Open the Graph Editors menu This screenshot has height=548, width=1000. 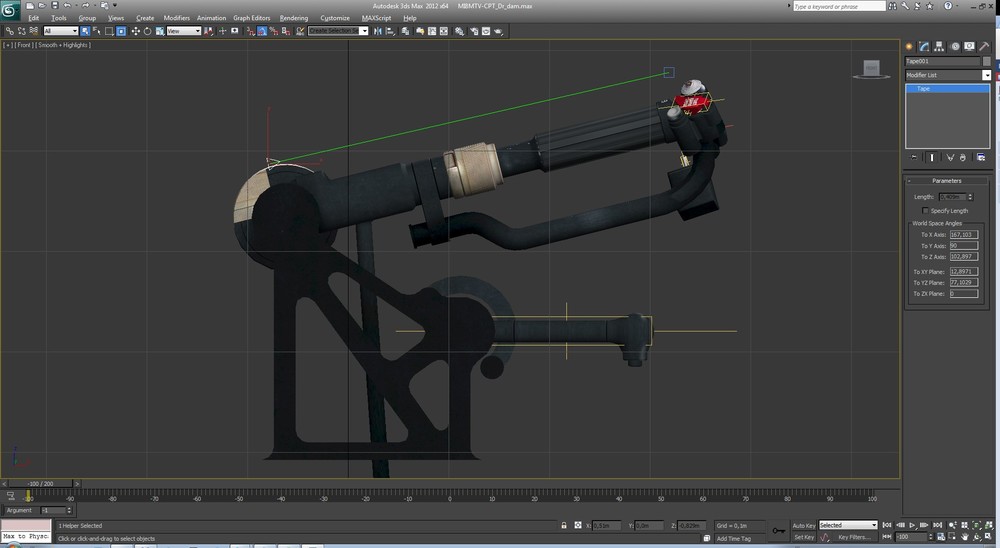(251, 18)
